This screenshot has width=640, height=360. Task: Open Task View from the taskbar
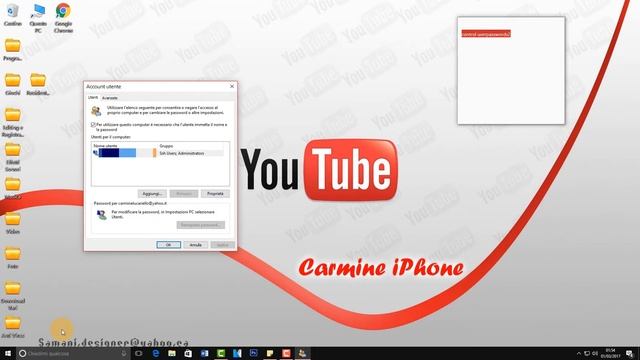point(139,353)
